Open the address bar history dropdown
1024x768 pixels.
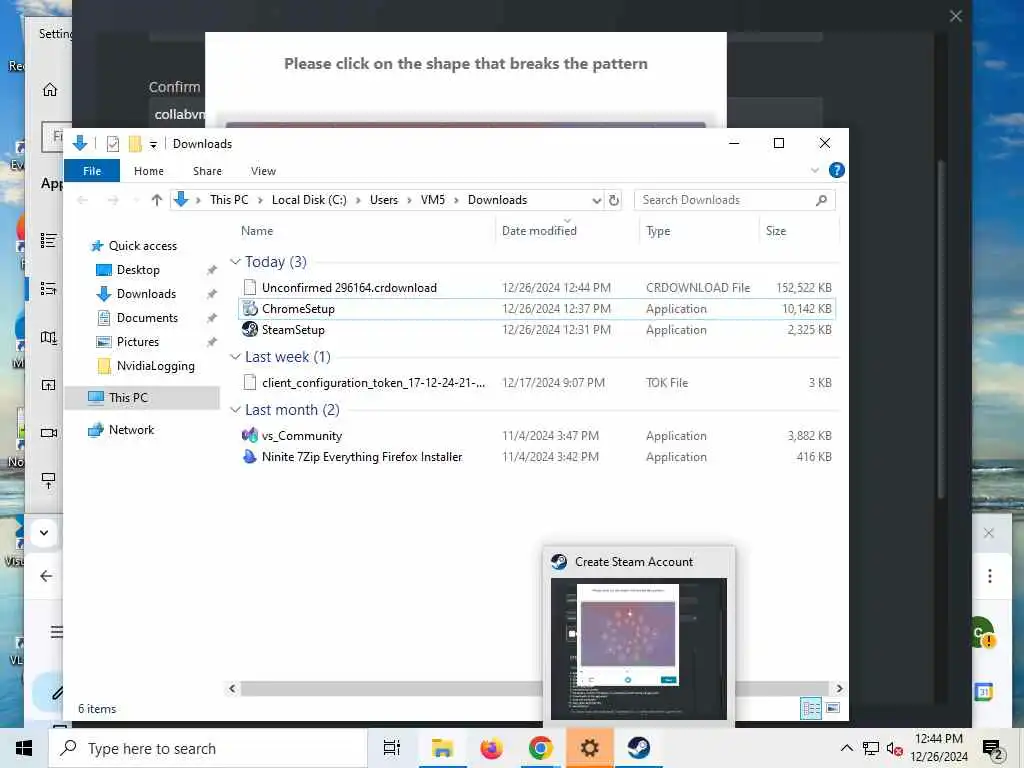coord(596,200)
